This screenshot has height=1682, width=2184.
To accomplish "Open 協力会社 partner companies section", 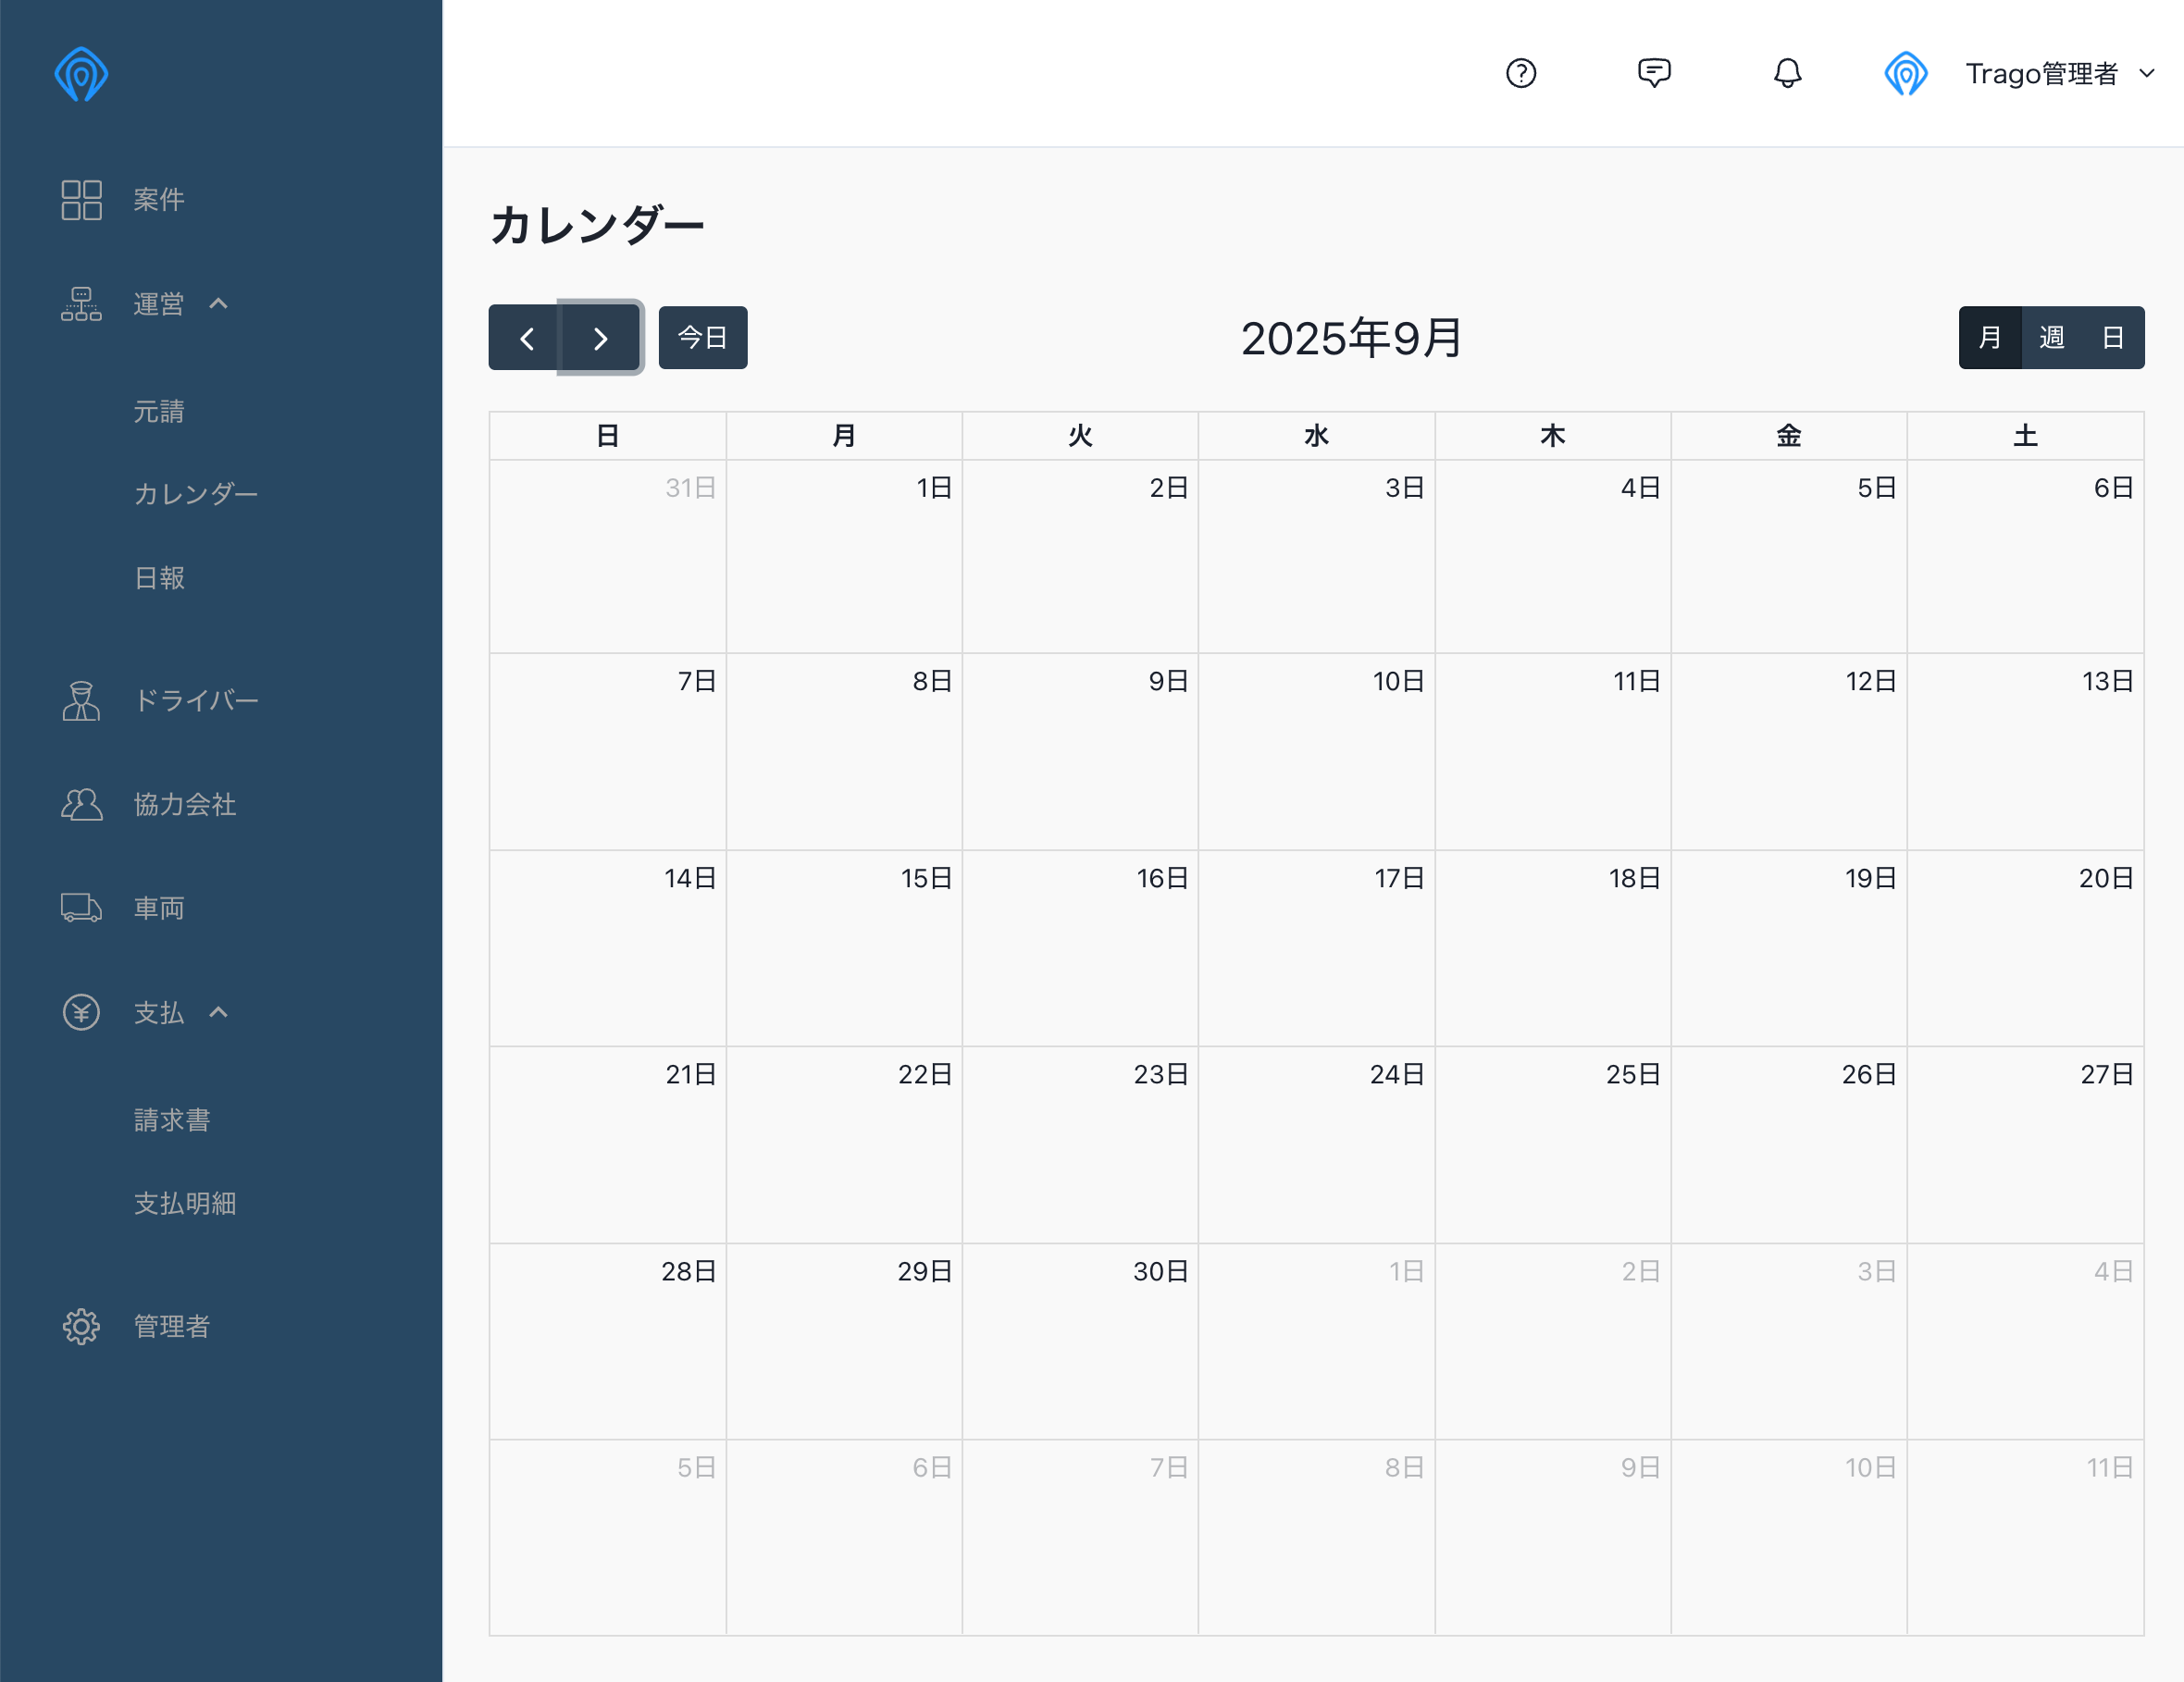I will pos(184,804).
